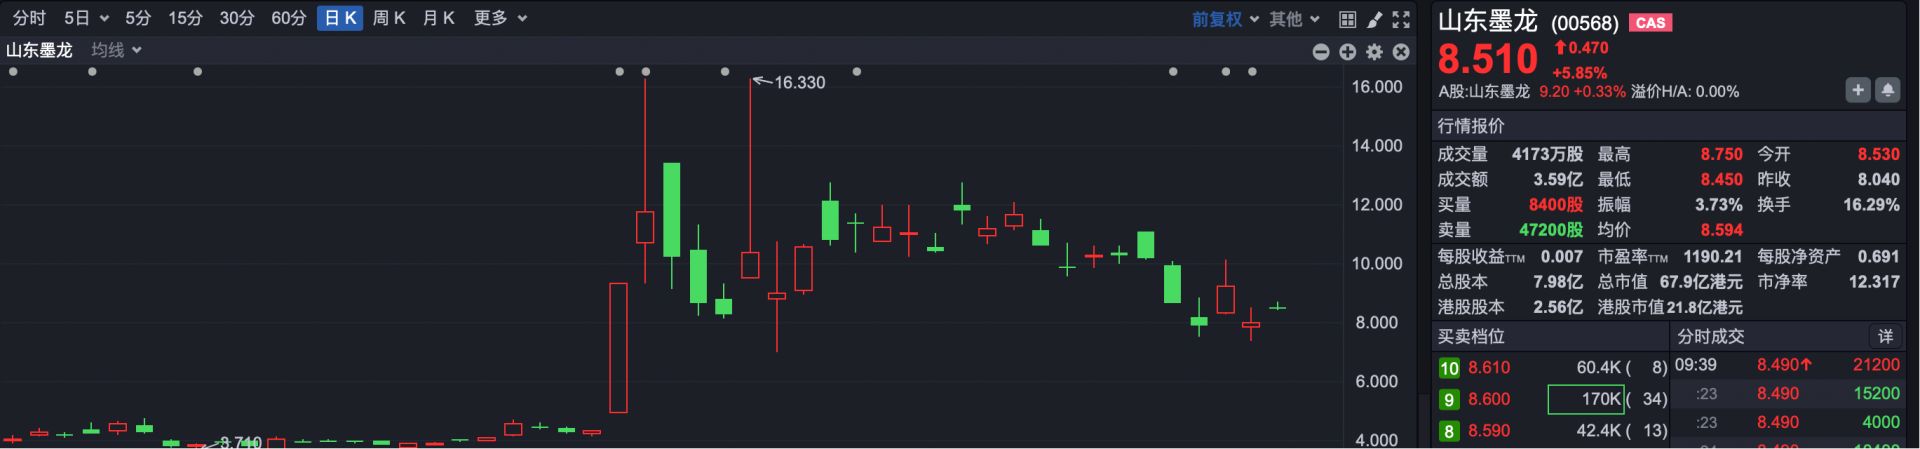The height and width of the screenshot is (449, 1920).
Task: Add stock to watchlist plus button
Action: coord(1857,90)
